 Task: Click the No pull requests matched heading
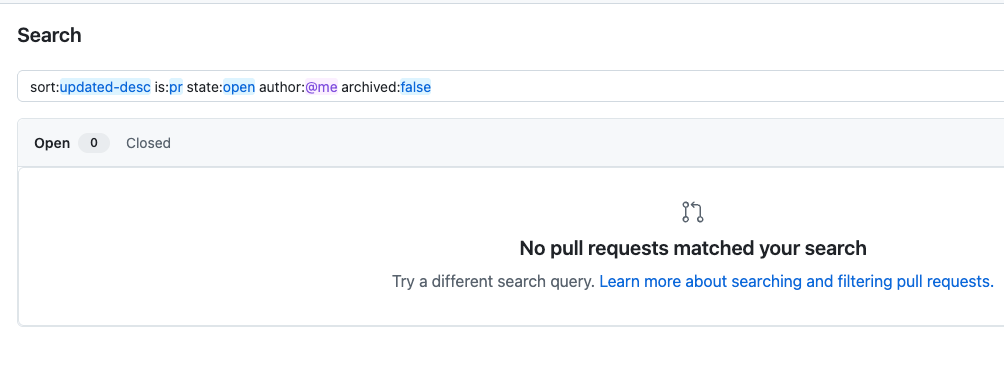(x=693, y=248)
